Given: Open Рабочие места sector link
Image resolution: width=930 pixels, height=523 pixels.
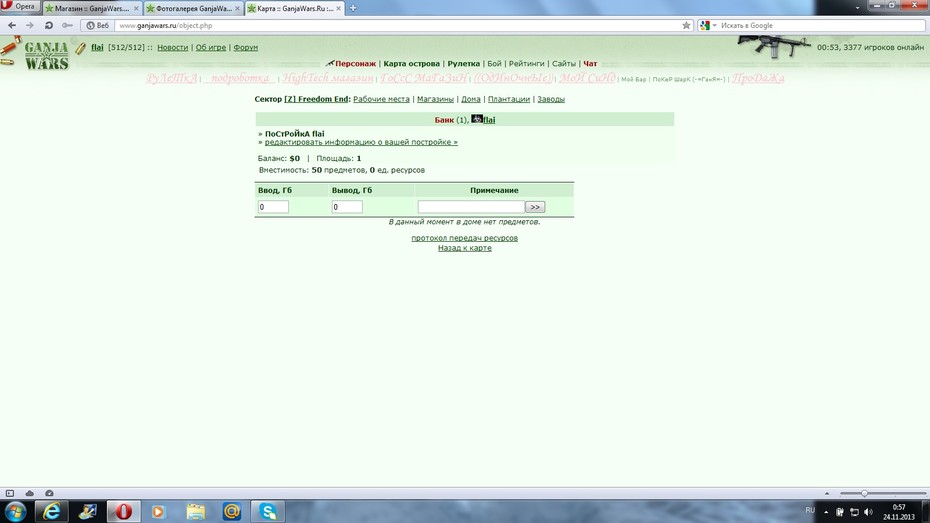Looking at the screenshot, I should [381, 99].
